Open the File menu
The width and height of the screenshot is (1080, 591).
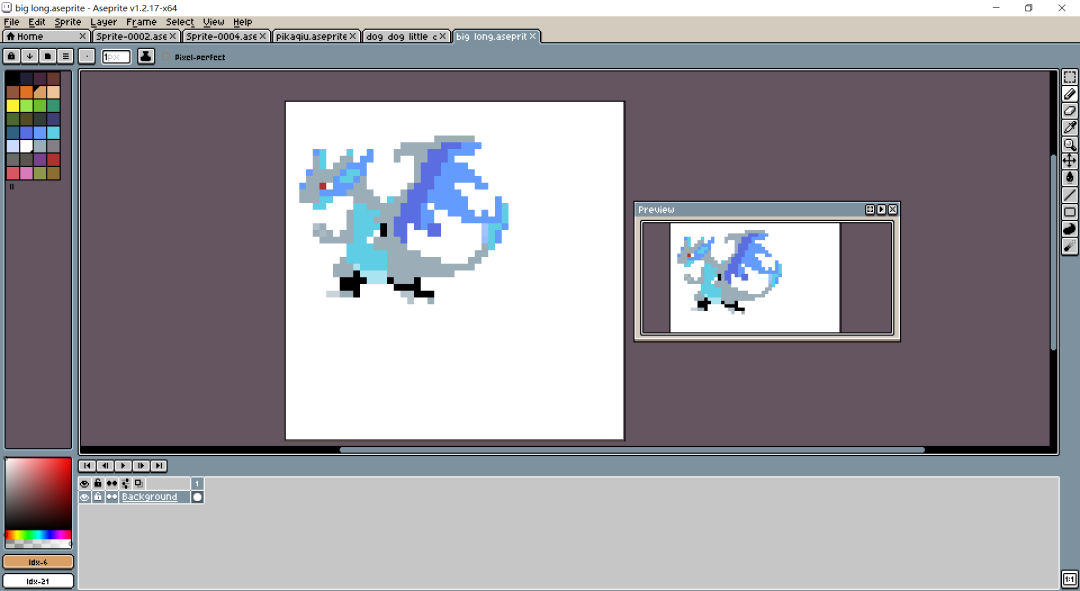pos(11,22)
